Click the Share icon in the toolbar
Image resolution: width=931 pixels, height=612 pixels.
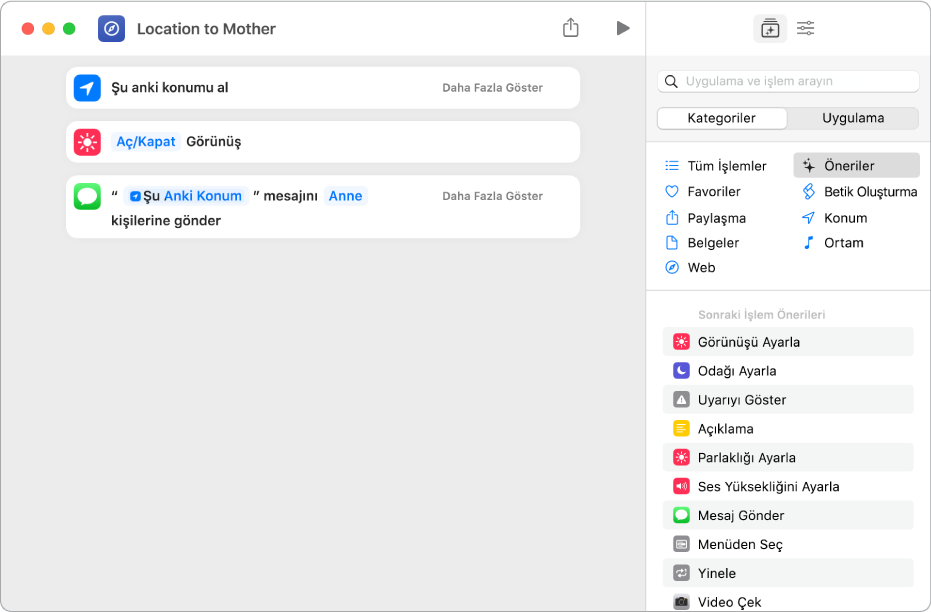(x=571, y=28)
